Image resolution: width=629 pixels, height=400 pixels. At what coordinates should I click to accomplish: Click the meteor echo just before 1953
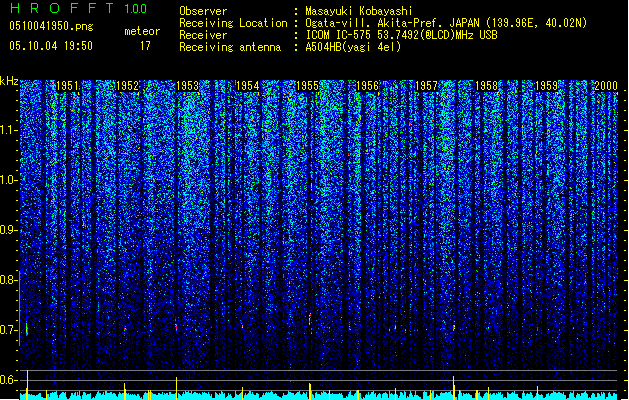click(x=176, y=327)
